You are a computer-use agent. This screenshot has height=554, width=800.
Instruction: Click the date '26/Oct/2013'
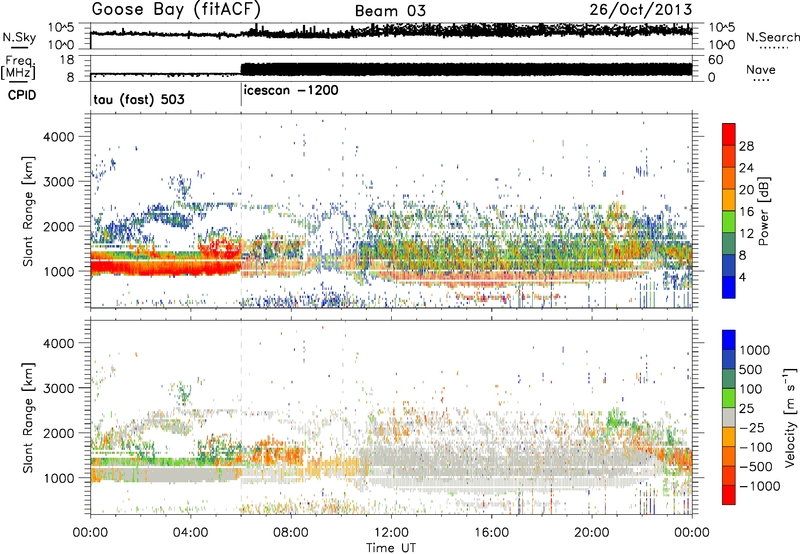point(641,9)
